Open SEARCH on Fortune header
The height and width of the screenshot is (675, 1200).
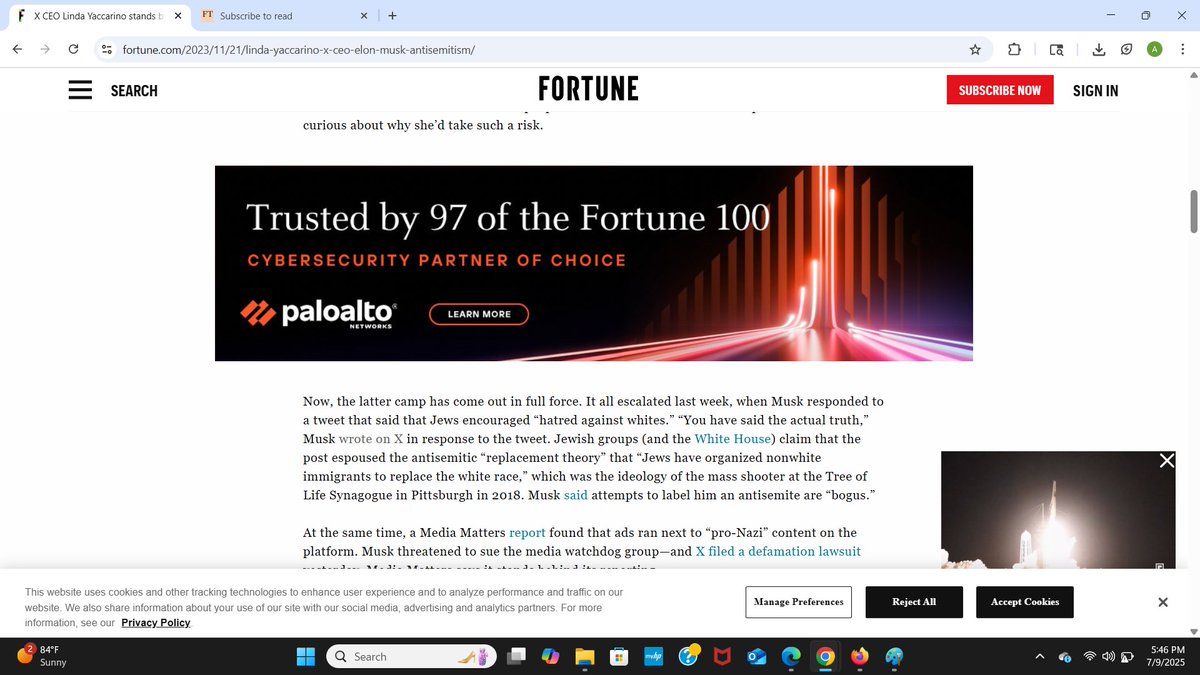(x=134, y=91)
